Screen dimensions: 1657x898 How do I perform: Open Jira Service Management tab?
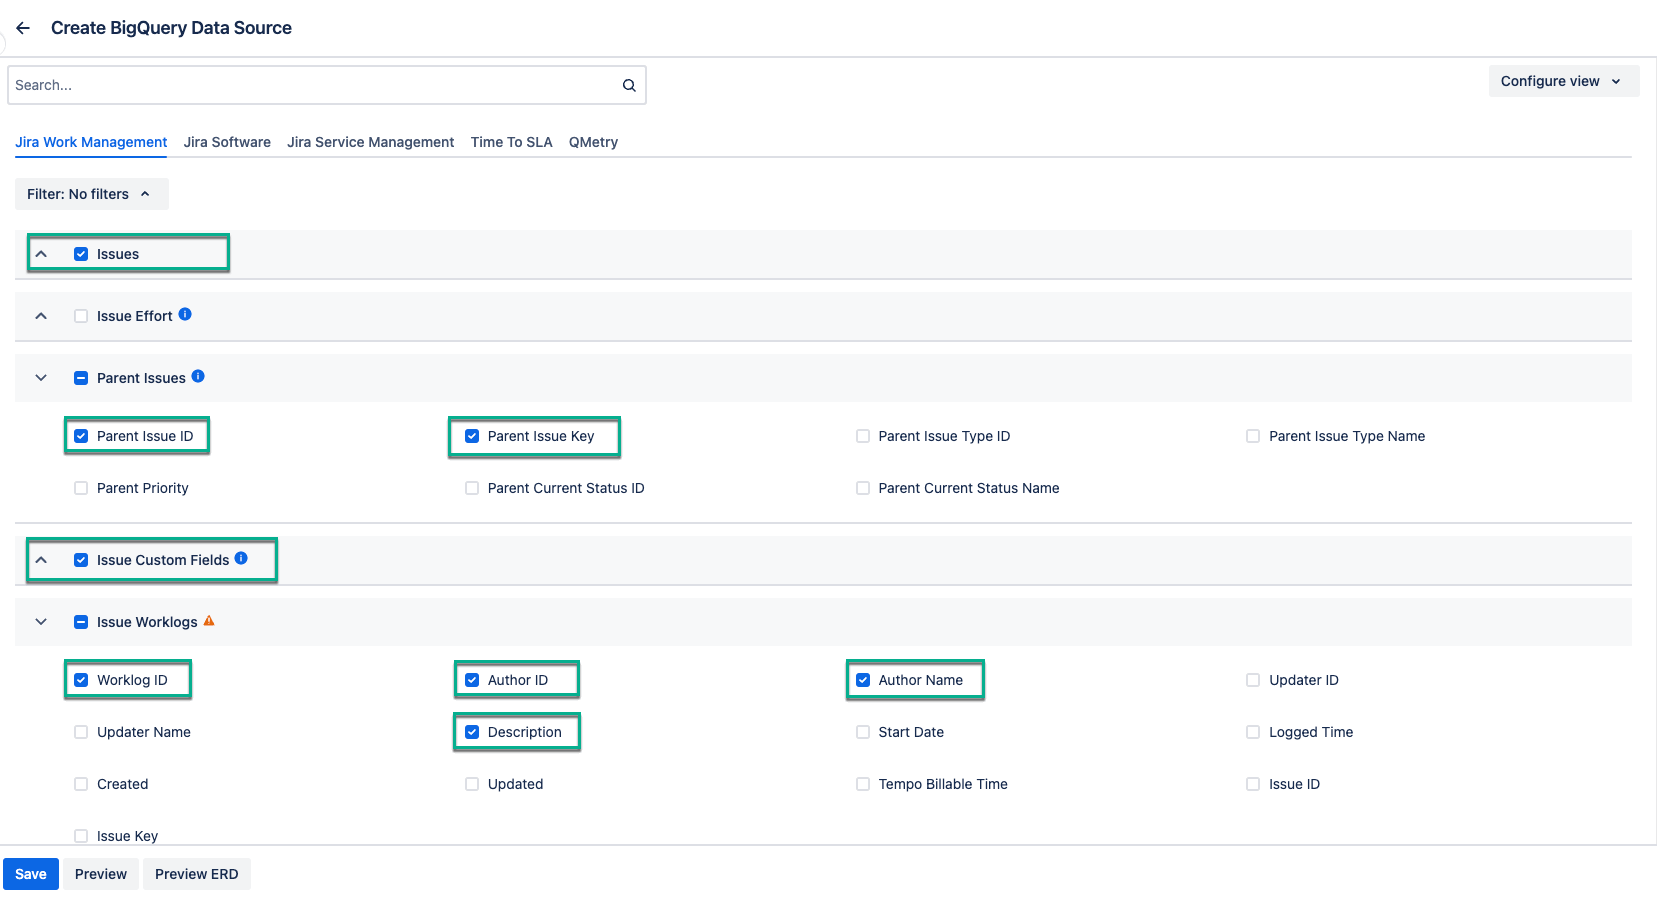(x=370, y=142)
